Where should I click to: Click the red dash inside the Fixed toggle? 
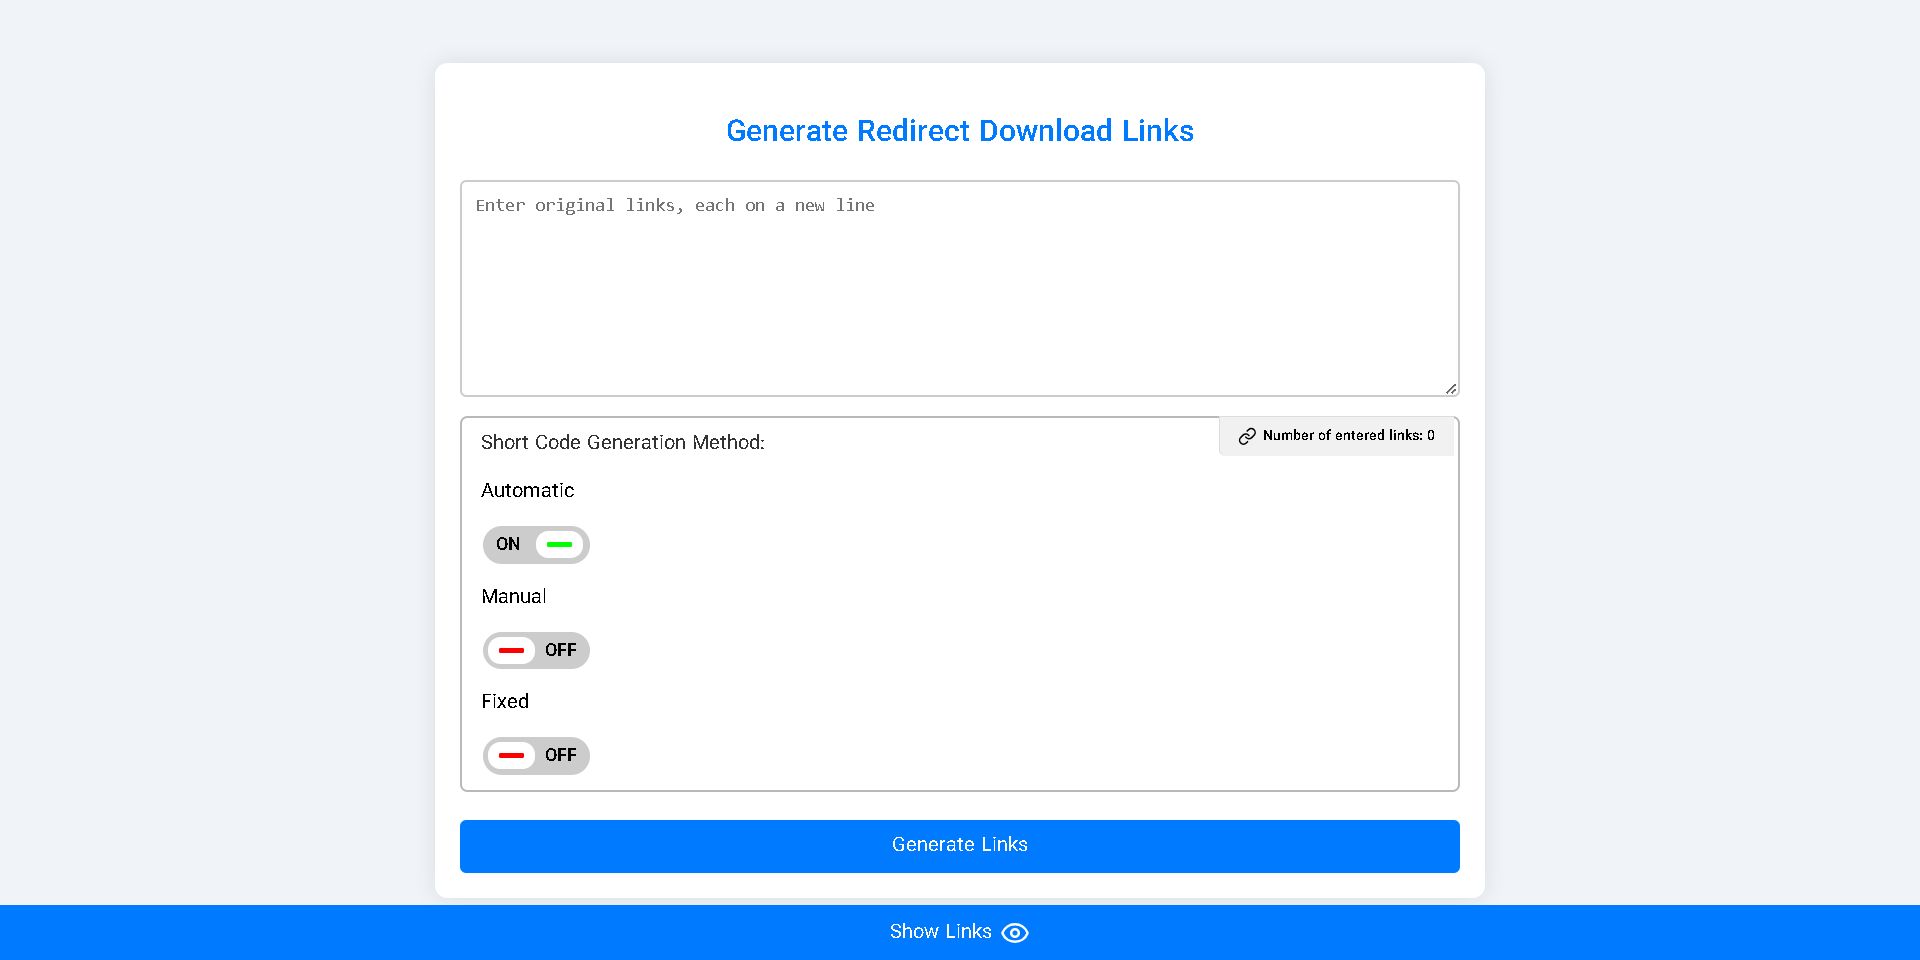[513, 756]
